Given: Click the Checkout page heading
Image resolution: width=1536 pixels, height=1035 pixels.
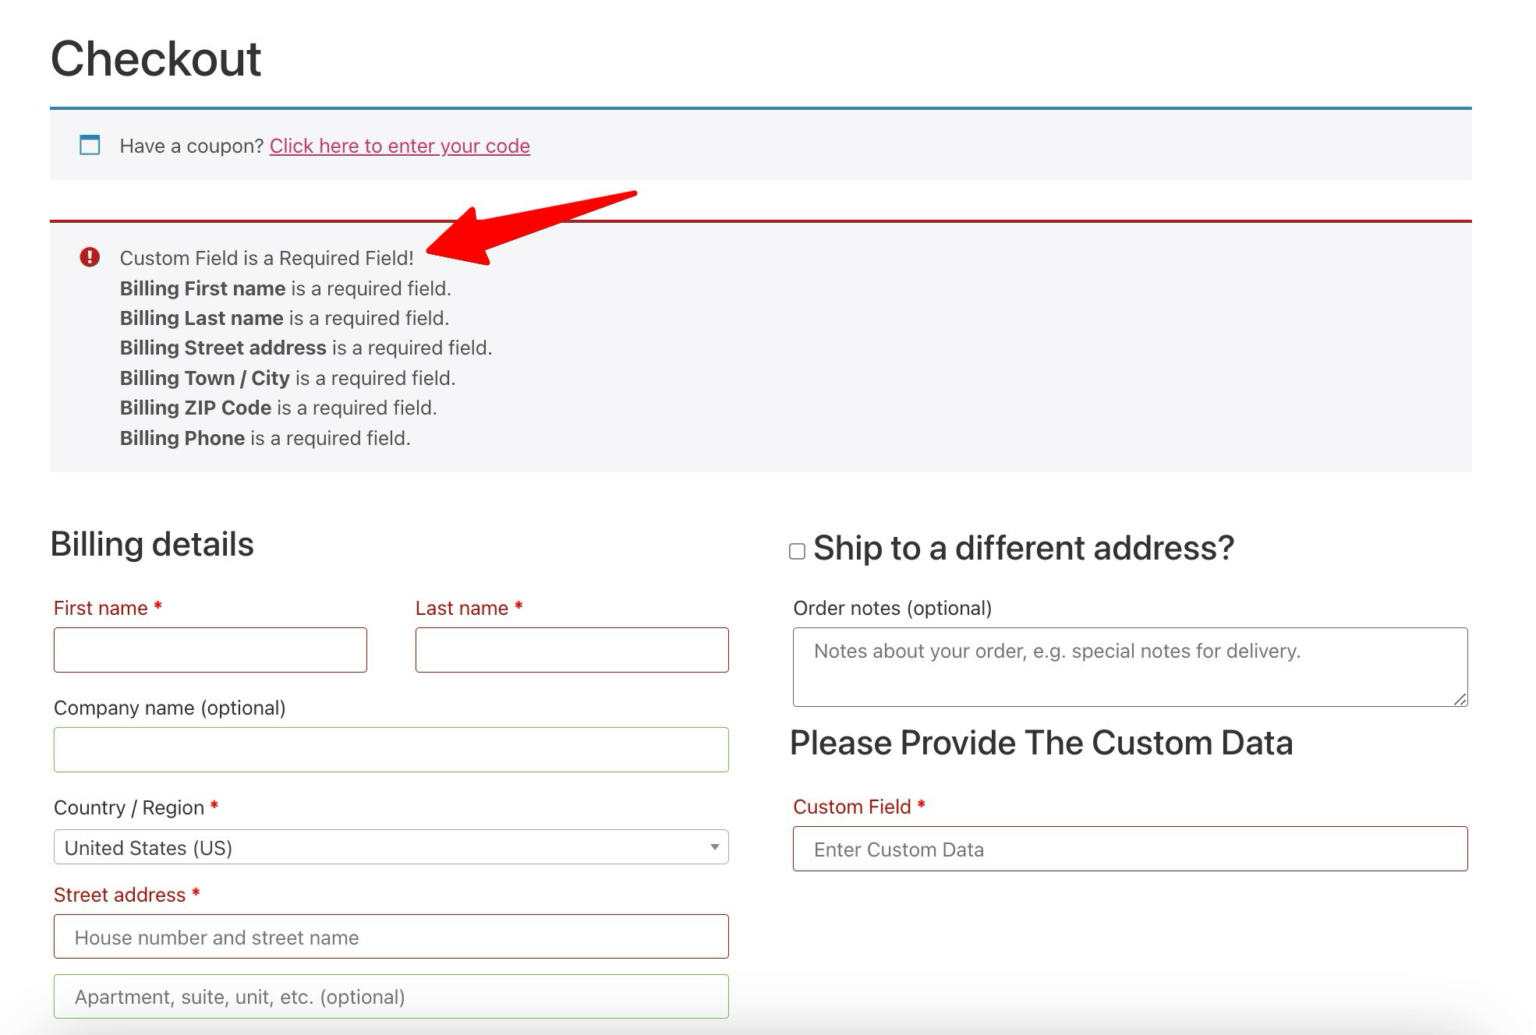Looking at the screenshot, I should (155, 58).
